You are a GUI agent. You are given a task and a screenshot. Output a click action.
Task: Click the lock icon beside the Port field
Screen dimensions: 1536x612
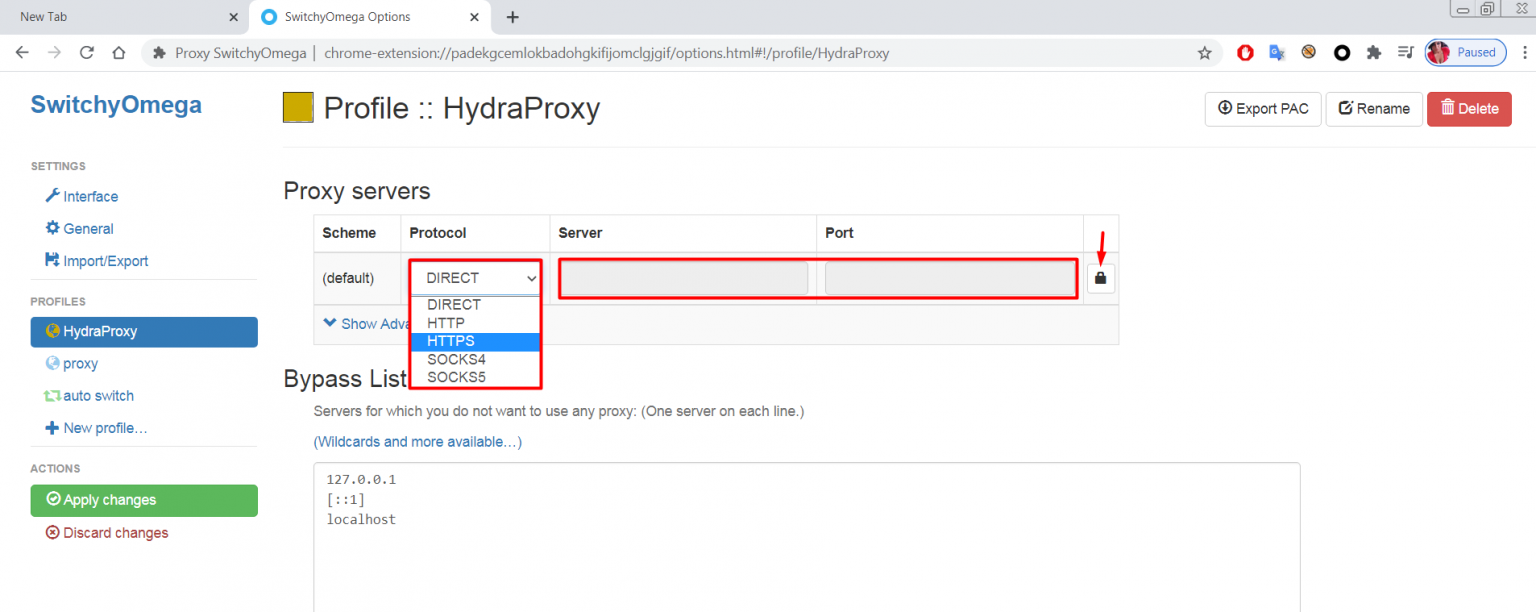pos(1100,277)
